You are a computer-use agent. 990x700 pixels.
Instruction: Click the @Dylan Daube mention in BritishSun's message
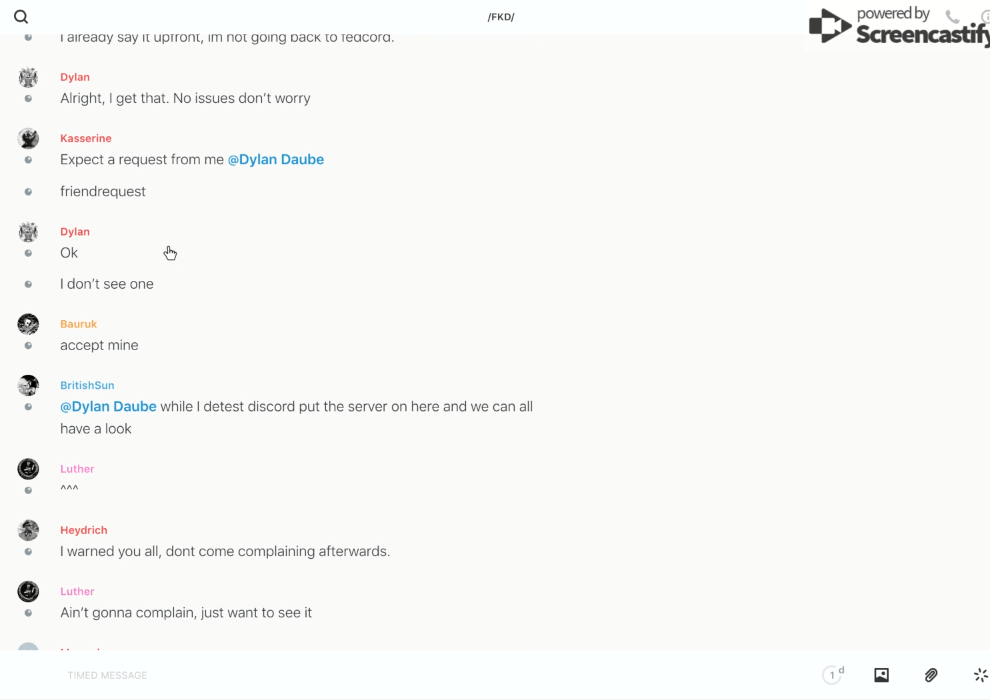coord(108,406)
